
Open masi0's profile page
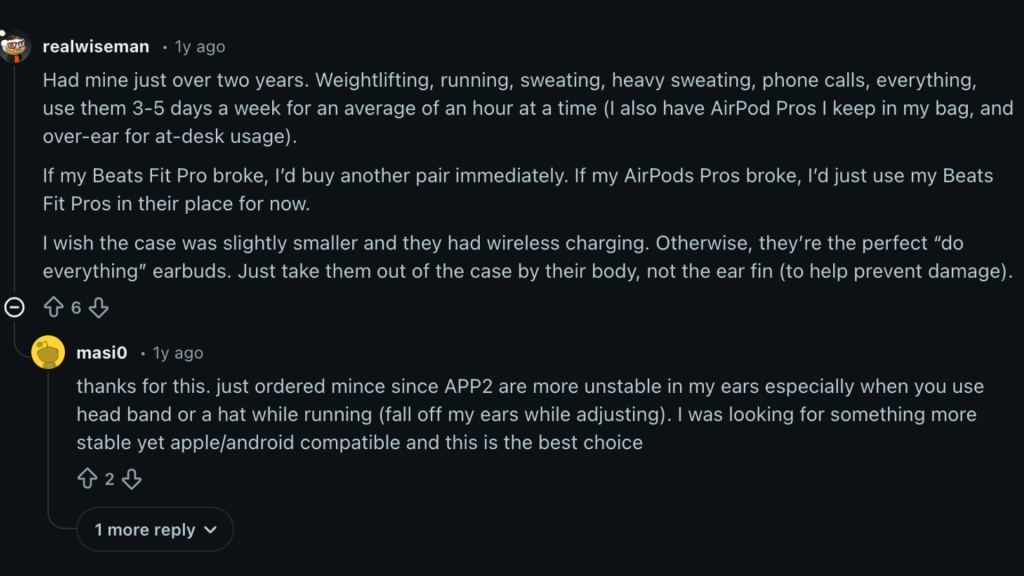tap(102, 352)
